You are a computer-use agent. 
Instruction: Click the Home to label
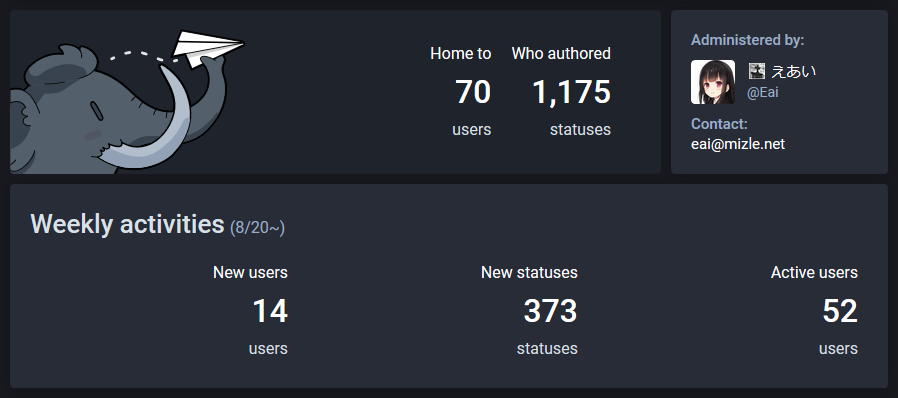(460, 54)
